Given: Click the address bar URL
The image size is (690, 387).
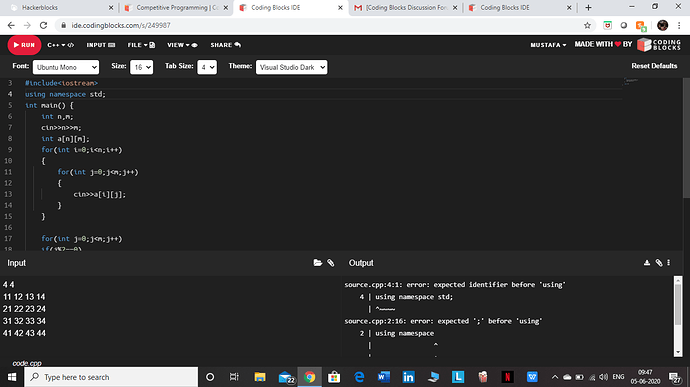Looking at the screenshot, I should point(121,26).
